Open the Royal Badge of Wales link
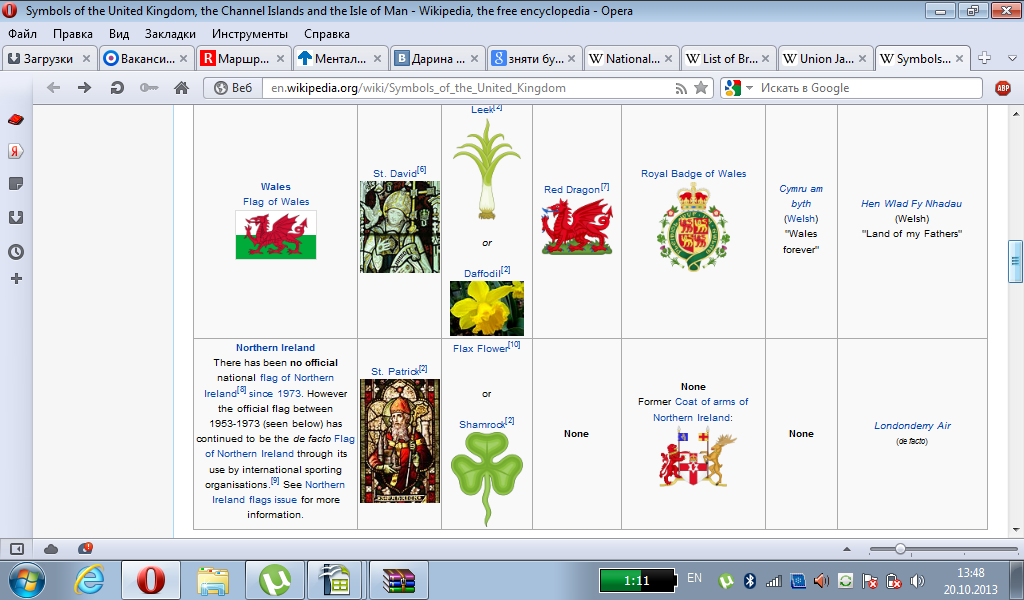Screen dimensions: 1024x600 point(694,174)
